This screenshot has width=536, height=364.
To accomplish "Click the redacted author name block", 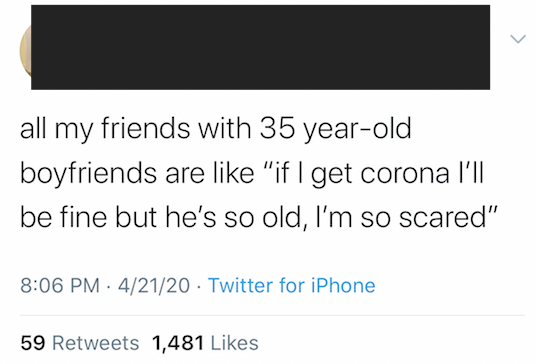I will pyautogui.click(x=260, y=47).
